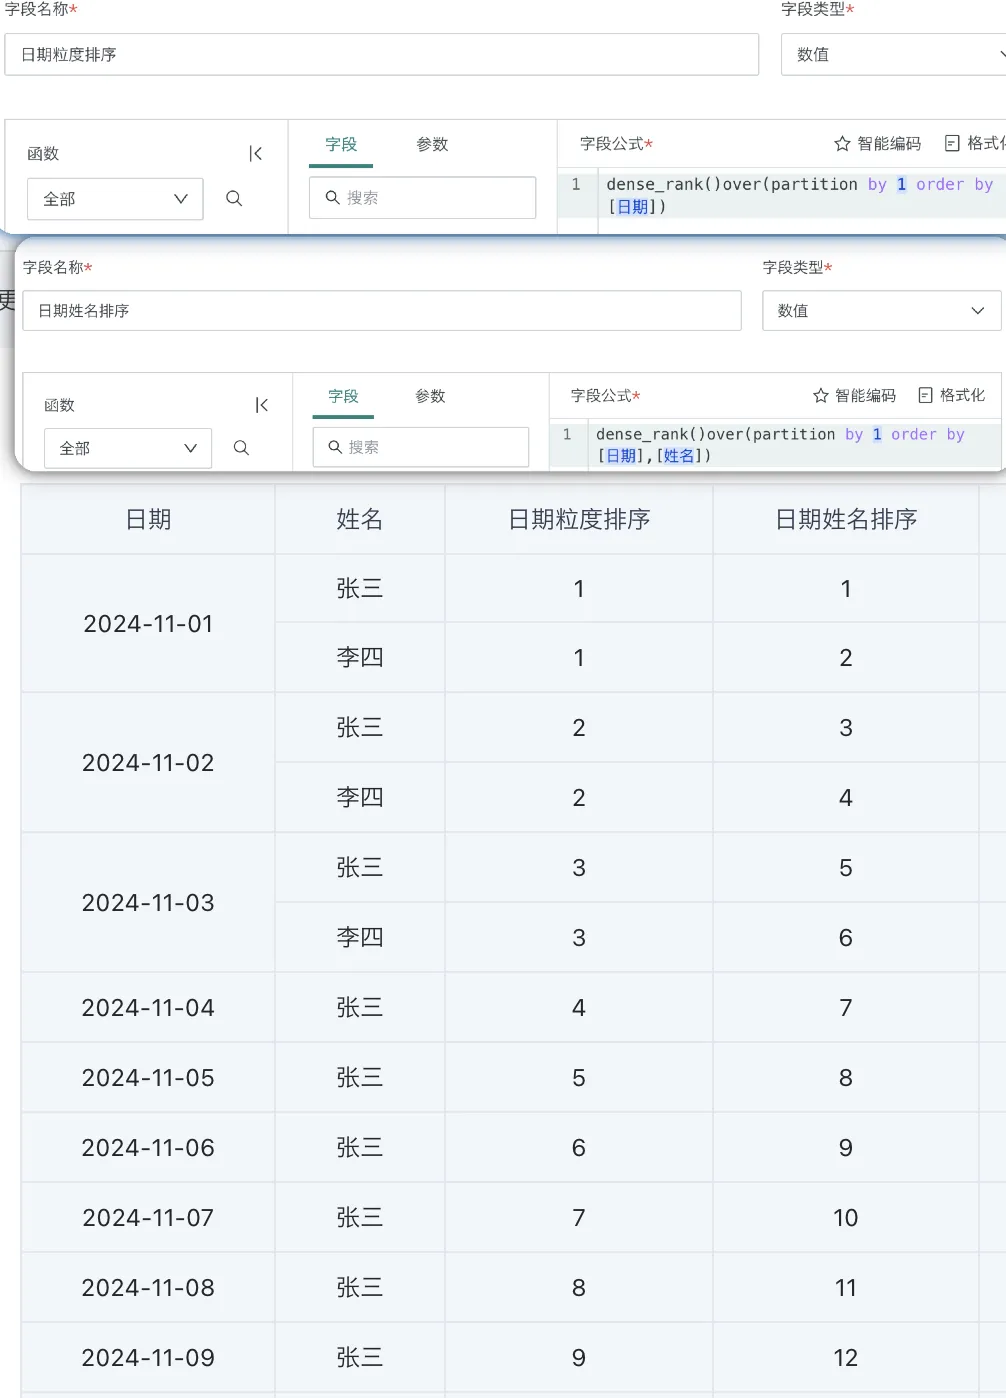Click the 搜索 field box in 日期粒度排序 panel
1006x1398 pixels.
pos(422,198)
